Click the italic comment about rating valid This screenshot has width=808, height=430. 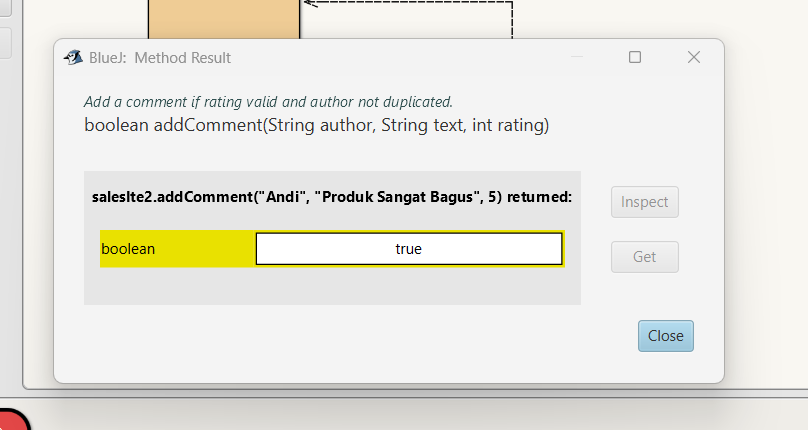tap(268, 102)
